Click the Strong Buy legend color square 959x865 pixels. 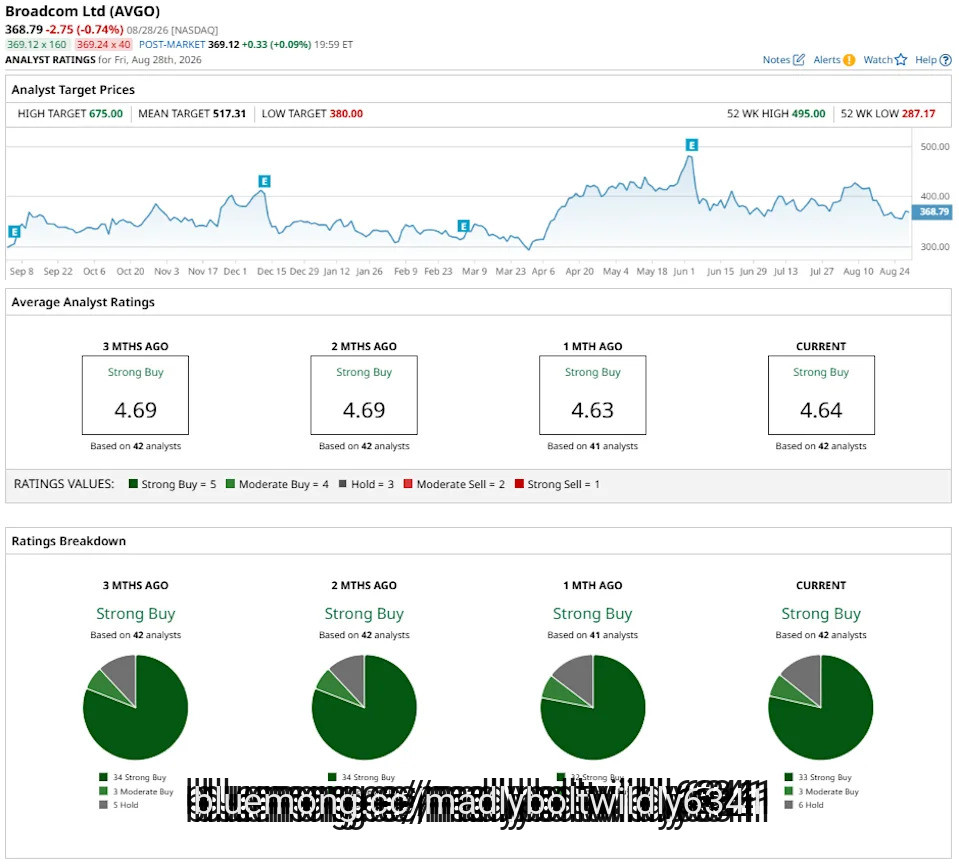point(133,483)
